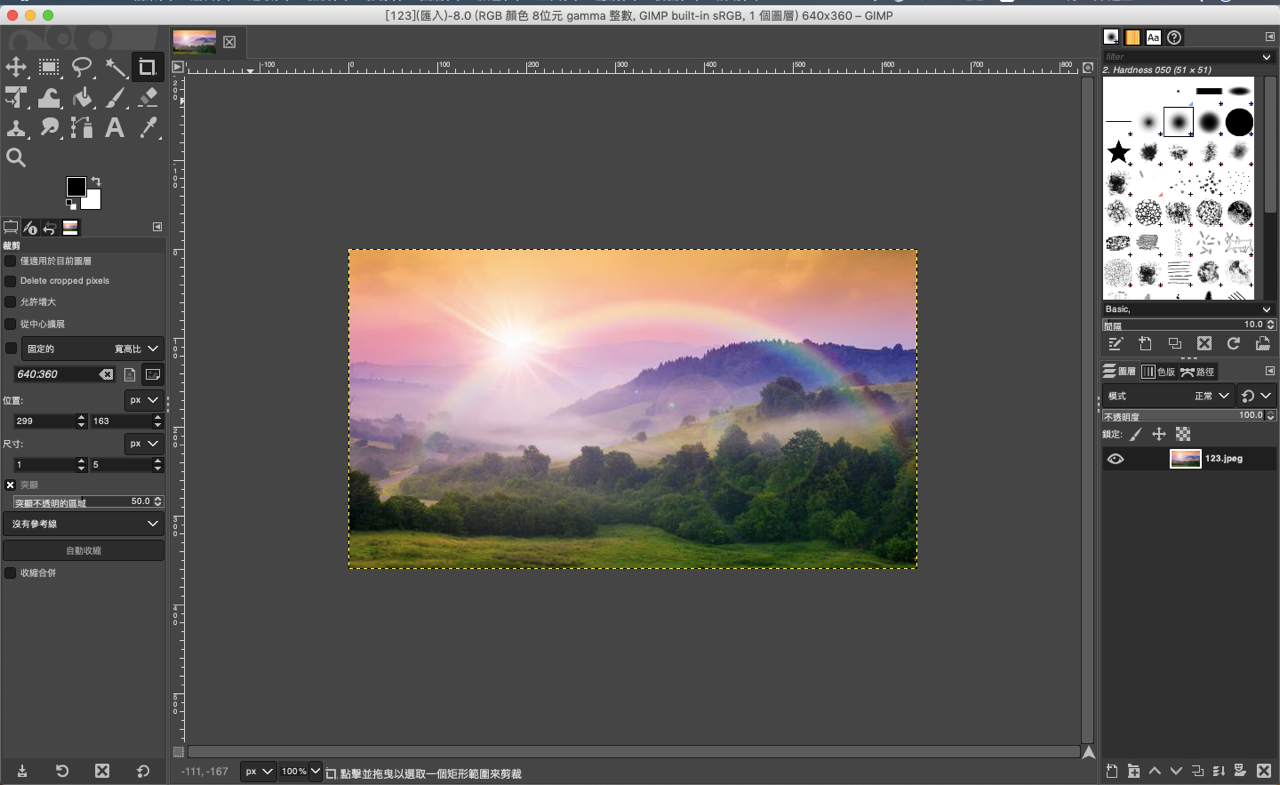Select the Rectangle Select tool
Image resolution: width=1280 pixels, height=785 pixels.
[x=49, y=67]
